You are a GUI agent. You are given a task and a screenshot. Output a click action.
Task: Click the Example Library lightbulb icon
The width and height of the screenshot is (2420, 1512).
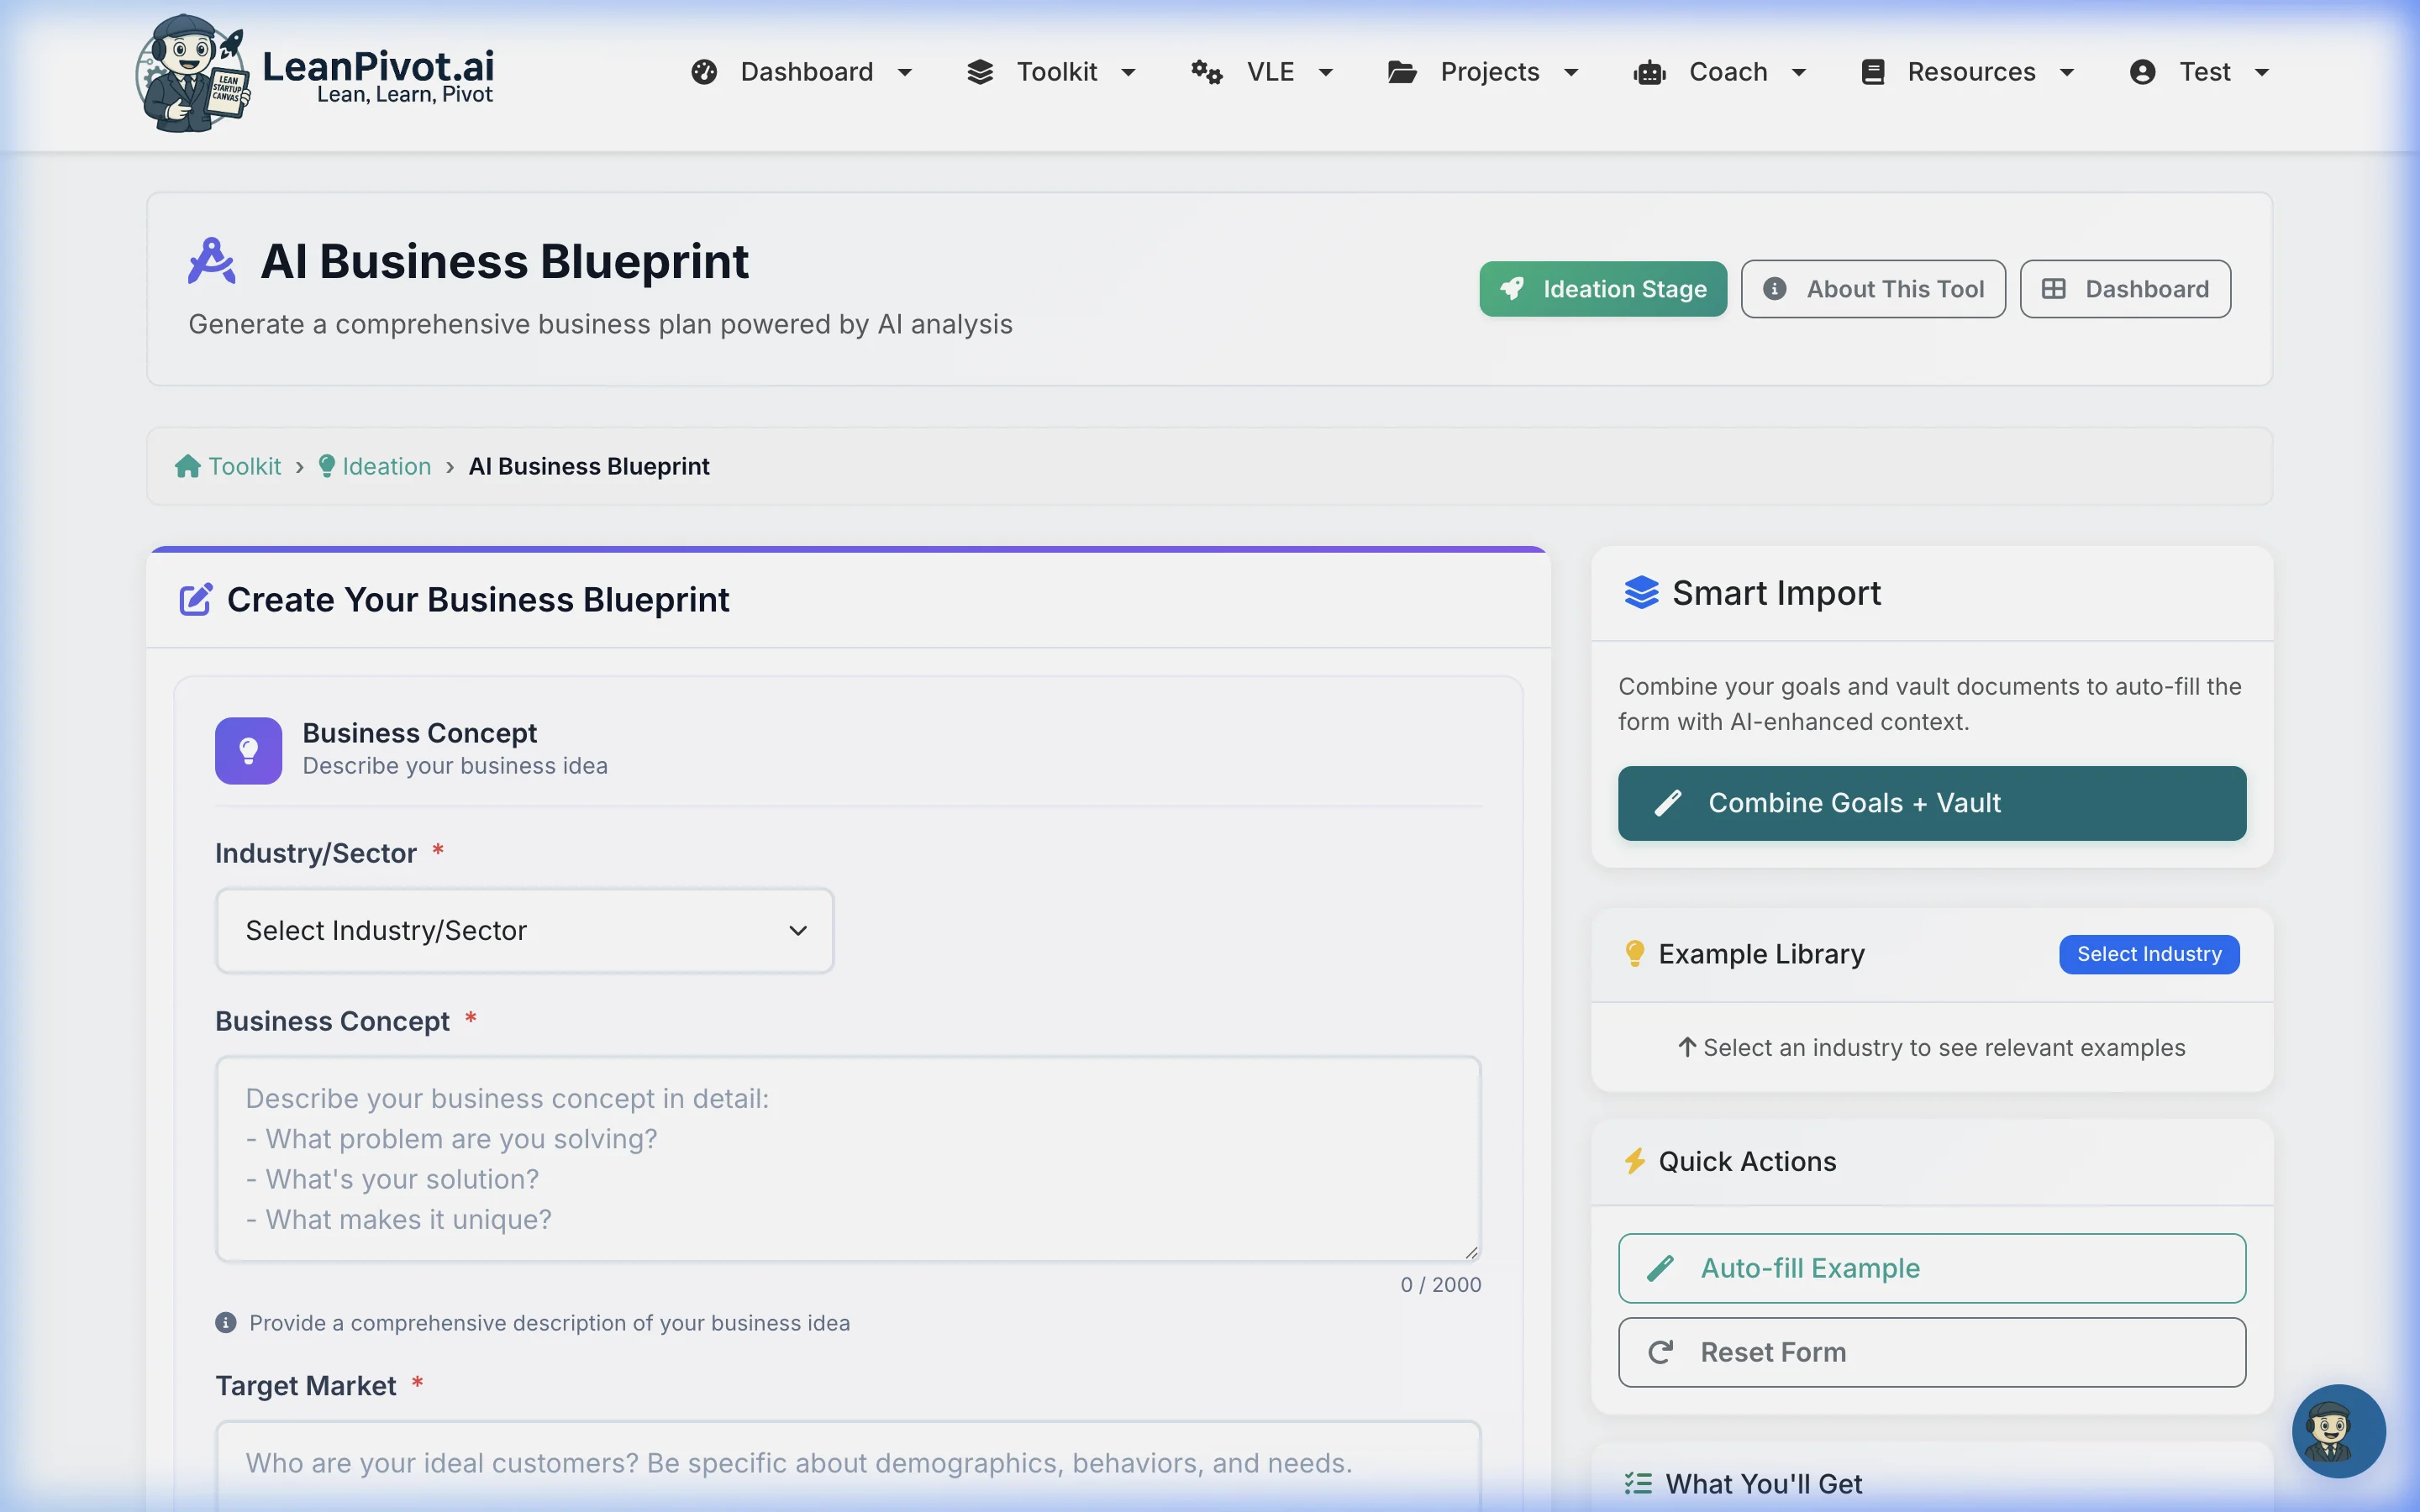[x=1635, y=954]
